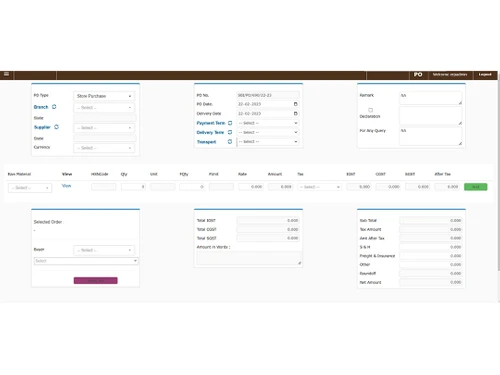Click the View link in item row
This screenshot has height=375, width=500.
point(66,186)
